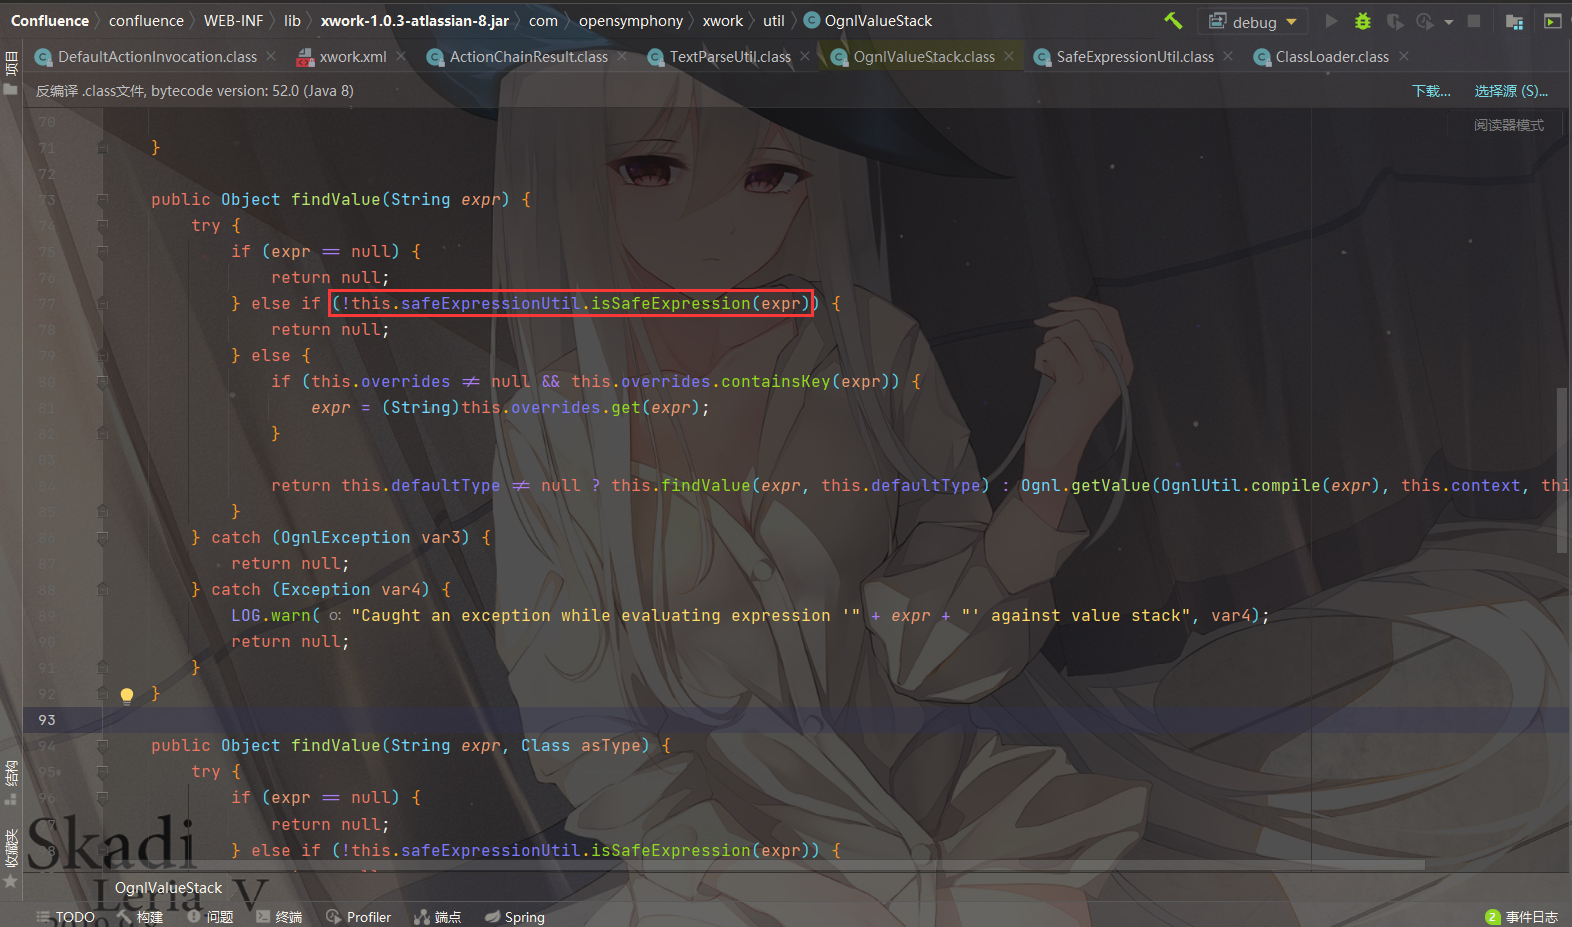Click line number 93 in gutter

point(47,720)
